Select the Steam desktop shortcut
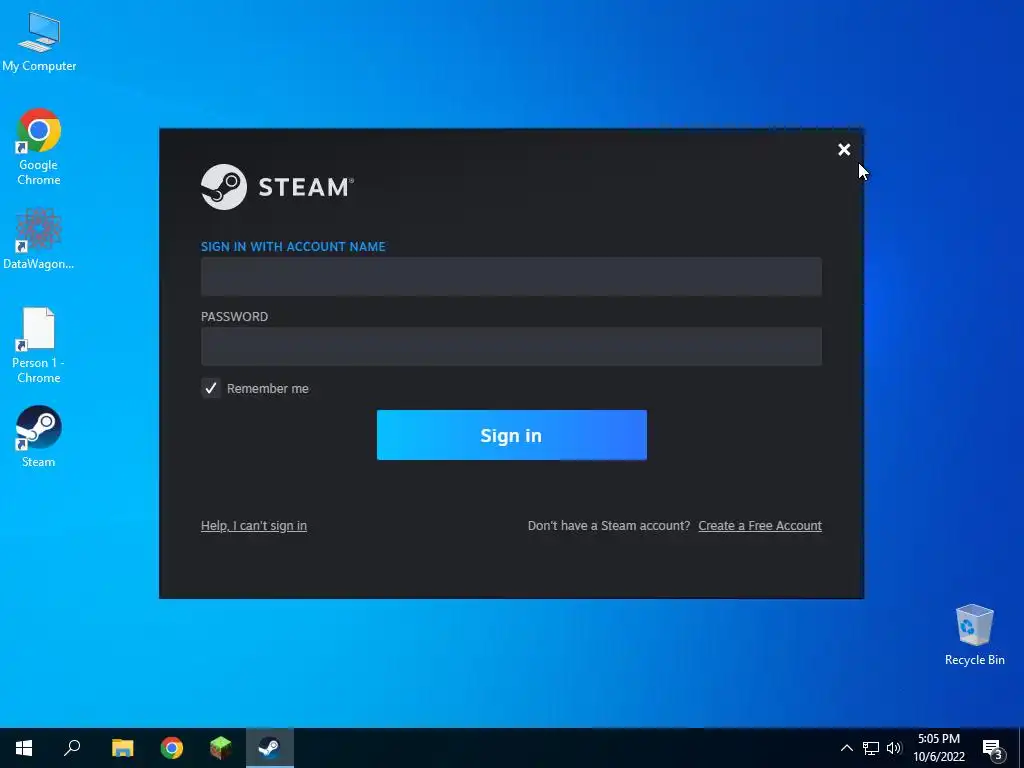 39,436
